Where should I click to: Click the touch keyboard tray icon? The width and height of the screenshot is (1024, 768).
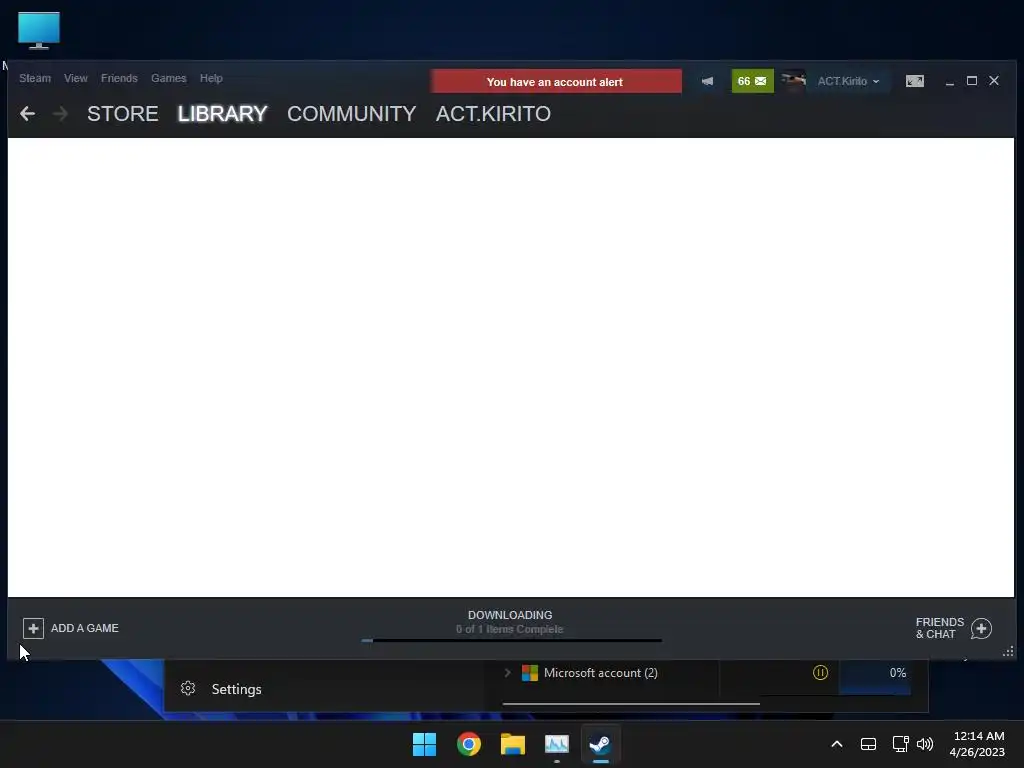(868, 744)
